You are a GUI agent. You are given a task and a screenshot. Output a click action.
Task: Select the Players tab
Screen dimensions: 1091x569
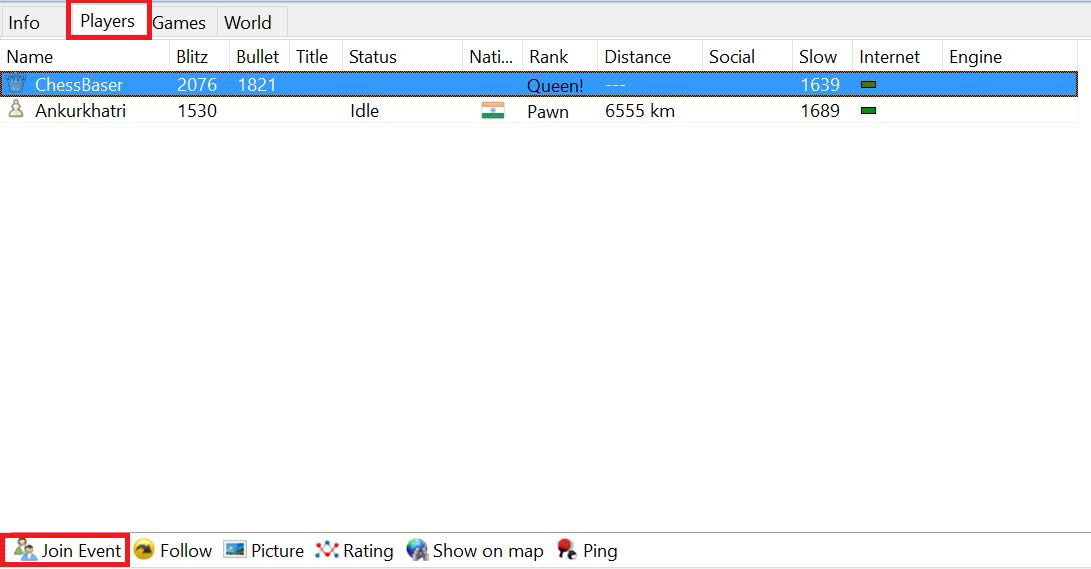click(x=108, y=21)
